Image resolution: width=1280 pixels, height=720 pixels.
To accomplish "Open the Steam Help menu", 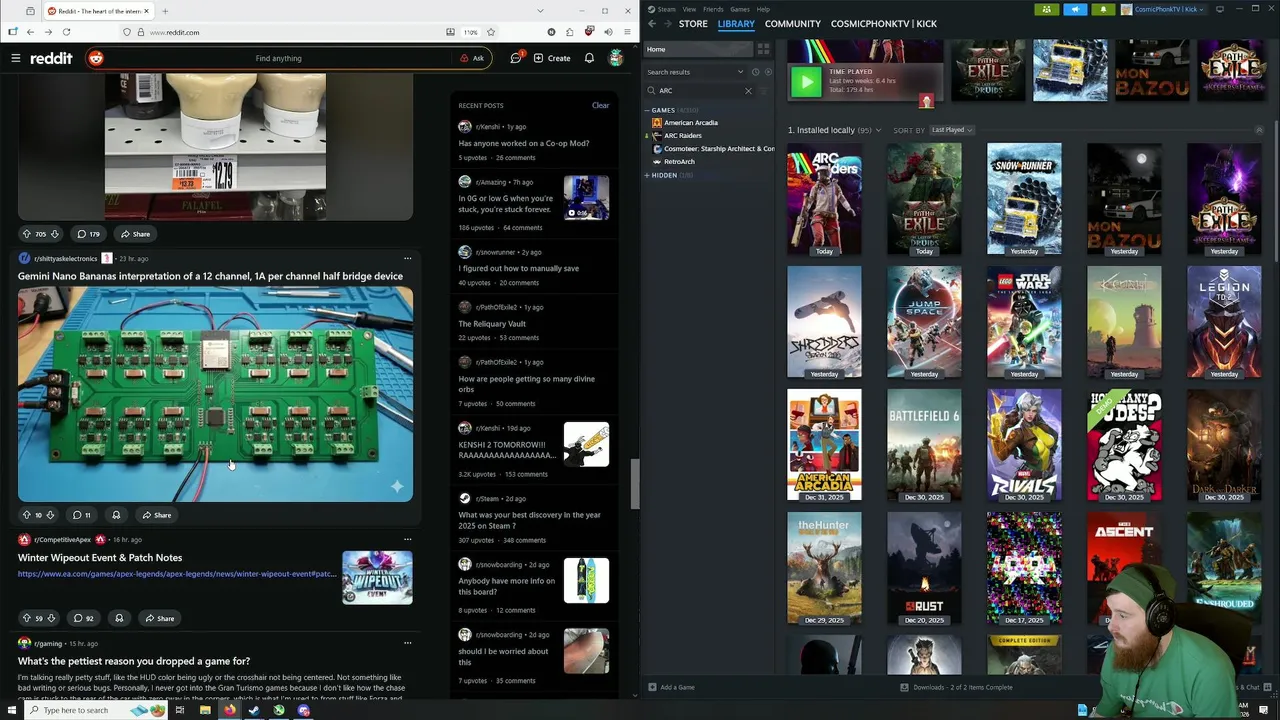I will click(763, 9).
